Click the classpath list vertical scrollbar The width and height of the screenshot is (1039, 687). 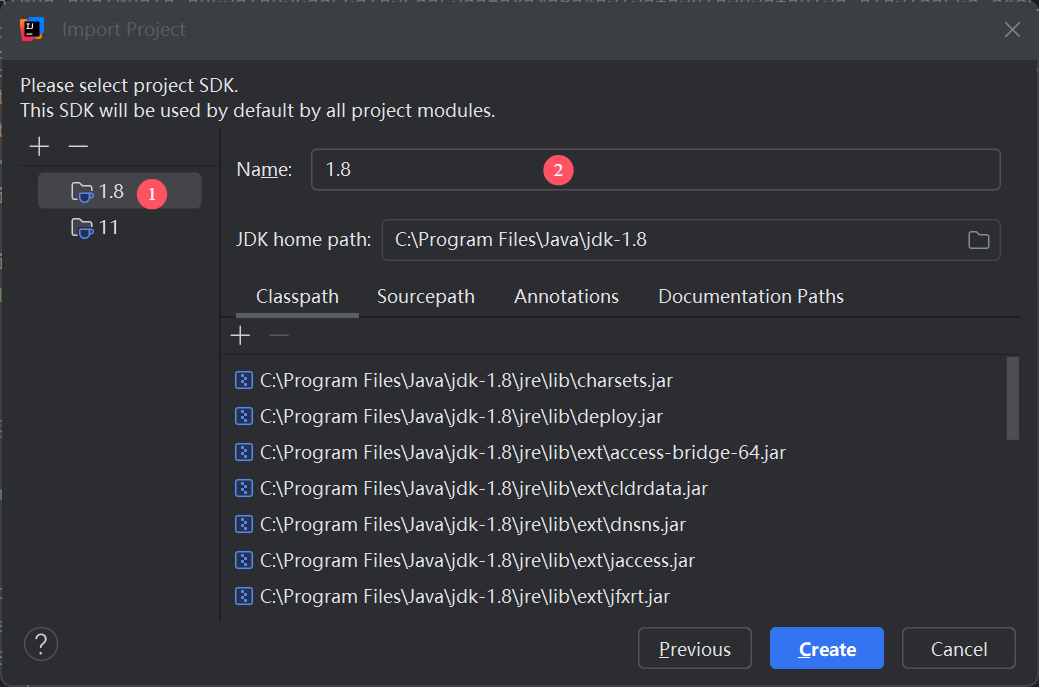point(1012,398)
